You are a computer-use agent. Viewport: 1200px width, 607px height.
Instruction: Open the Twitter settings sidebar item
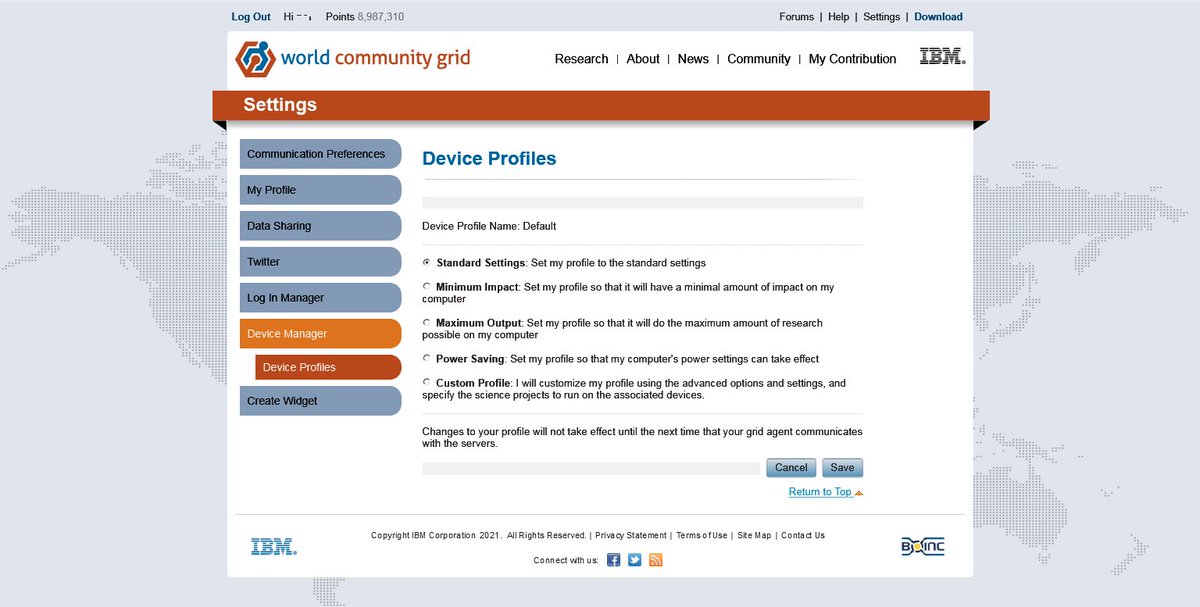pos(320,262)
